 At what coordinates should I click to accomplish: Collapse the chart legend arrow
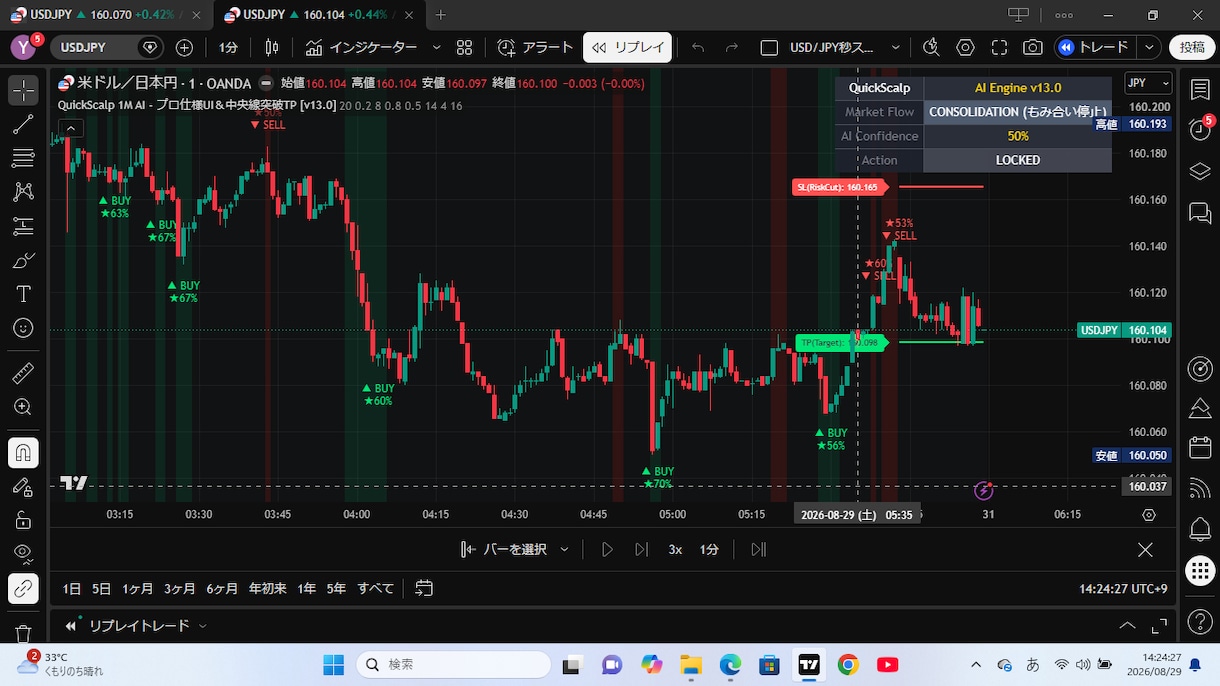click(70, 127)
